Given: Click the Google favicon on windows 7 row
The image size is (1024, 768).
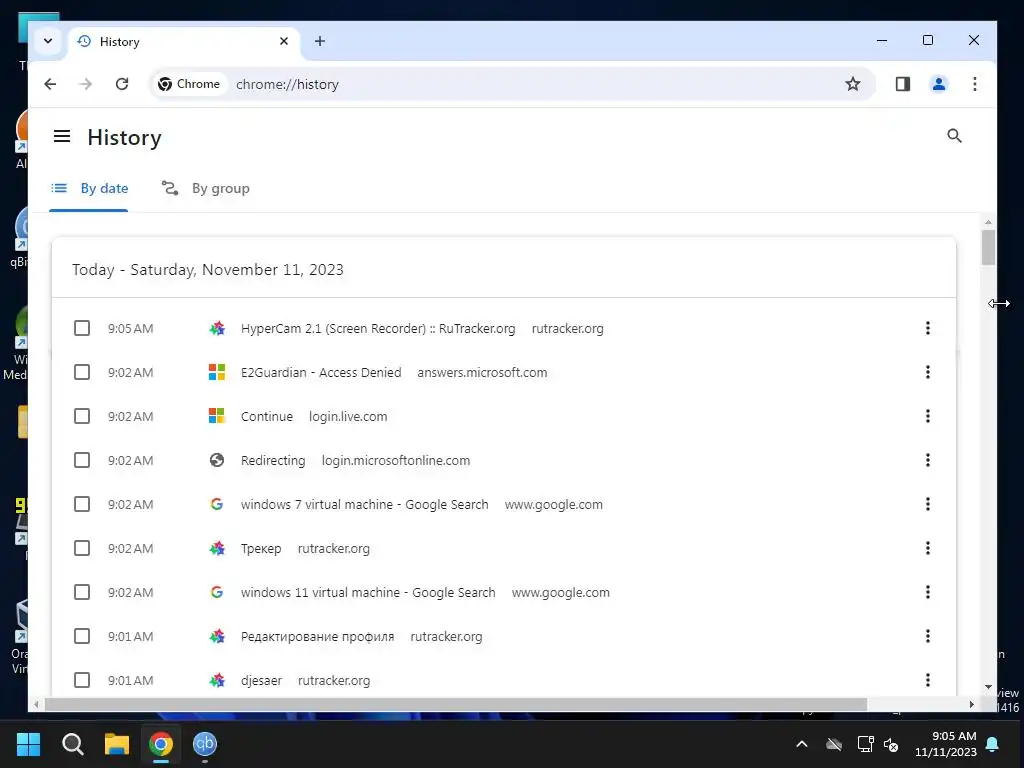Looking at the screenshot, I should pyautogui.click(x=217, y=504).
